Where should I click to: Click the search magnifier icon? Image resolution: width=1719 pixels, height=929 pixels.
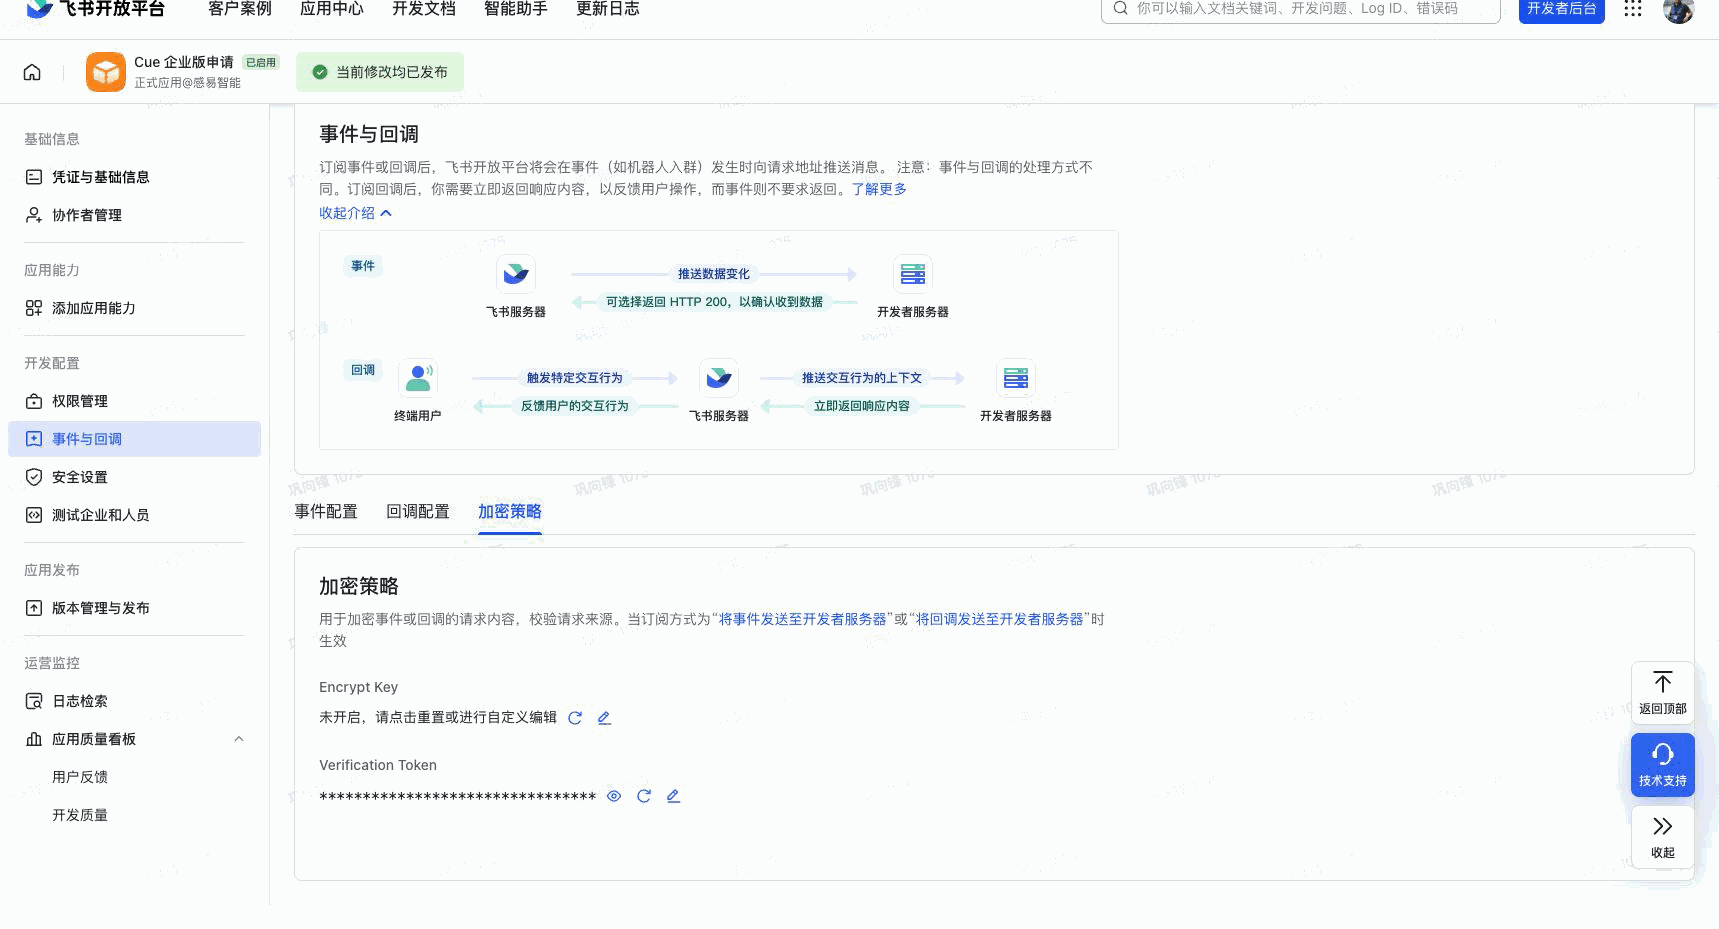click(x=1120, y=8)
